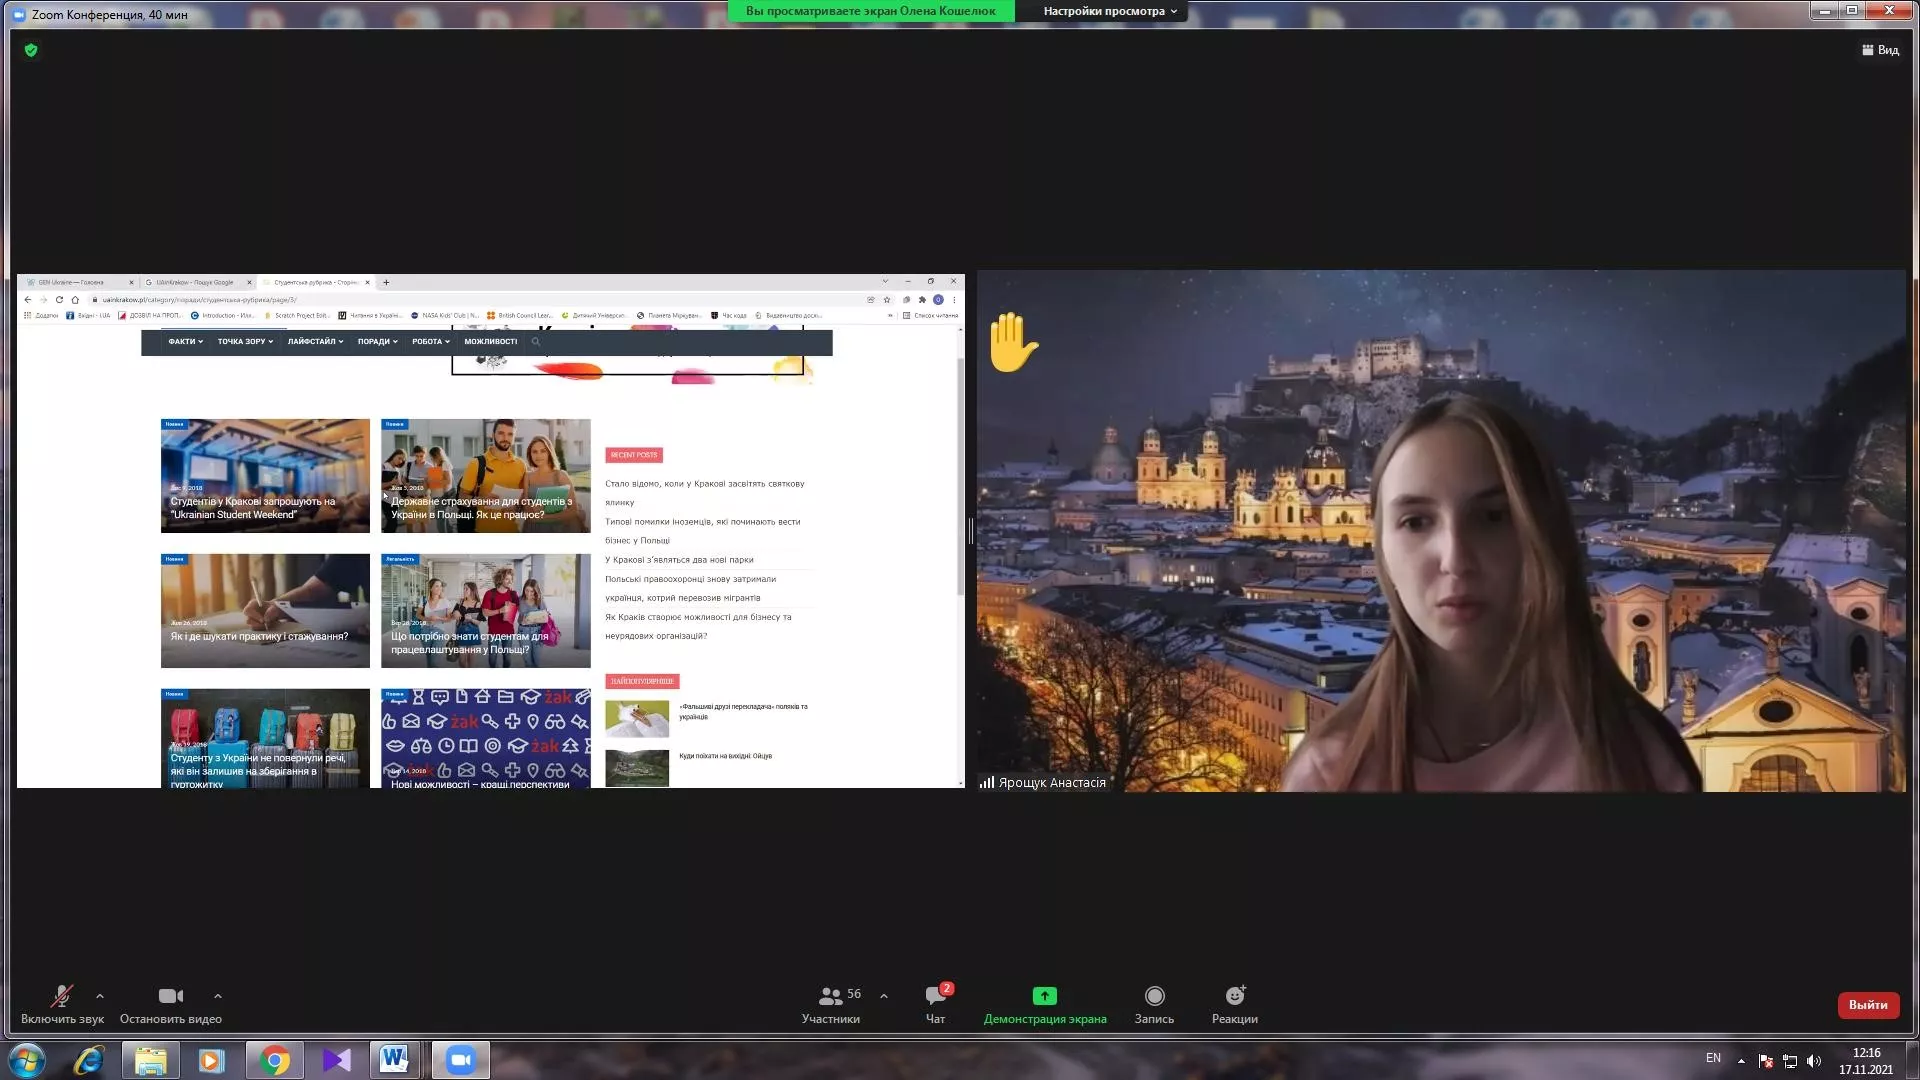Expand audio options arrow beside microphone
Viewport: 1920px width, 1080px height.
tap(100, 996)
